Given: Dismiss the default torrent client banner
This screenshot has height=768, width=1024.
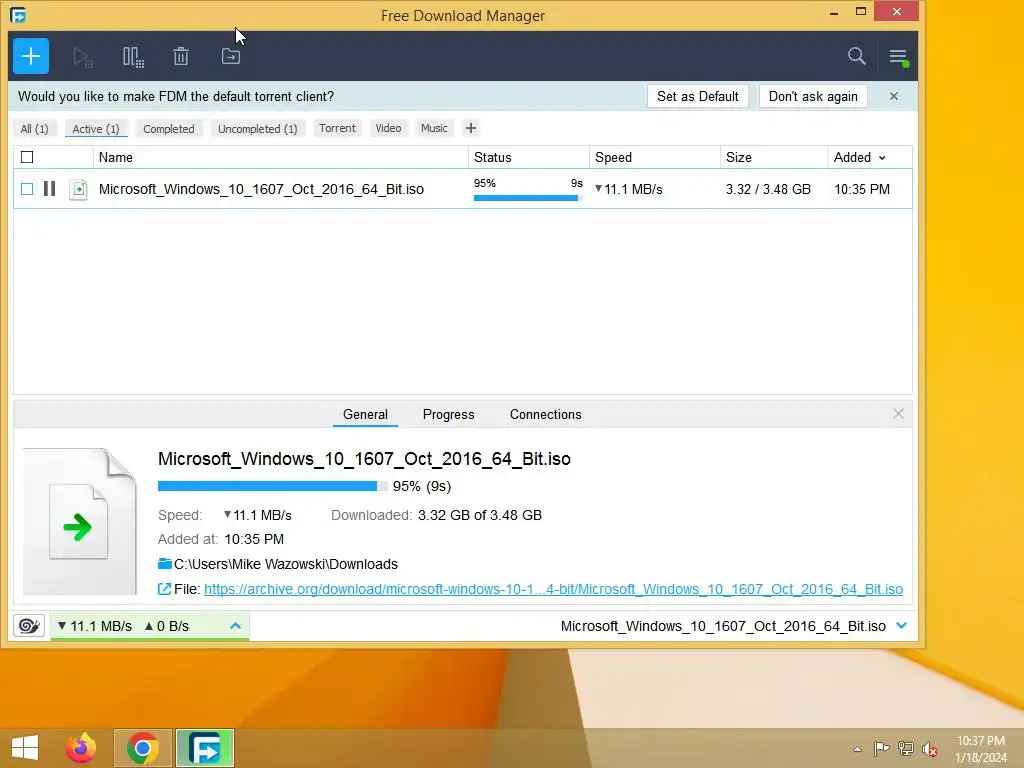Looking at the screenshot, I should click(894, 96).
